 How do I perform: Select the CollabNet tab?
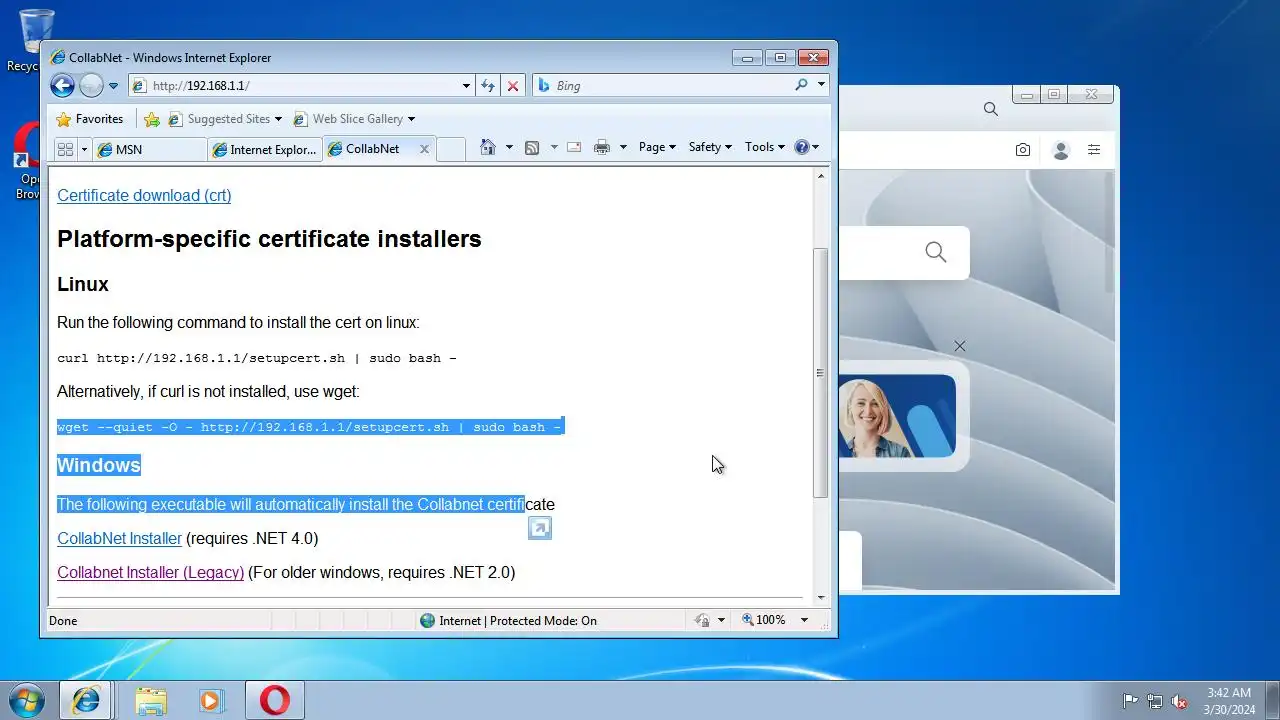(372, 149)
